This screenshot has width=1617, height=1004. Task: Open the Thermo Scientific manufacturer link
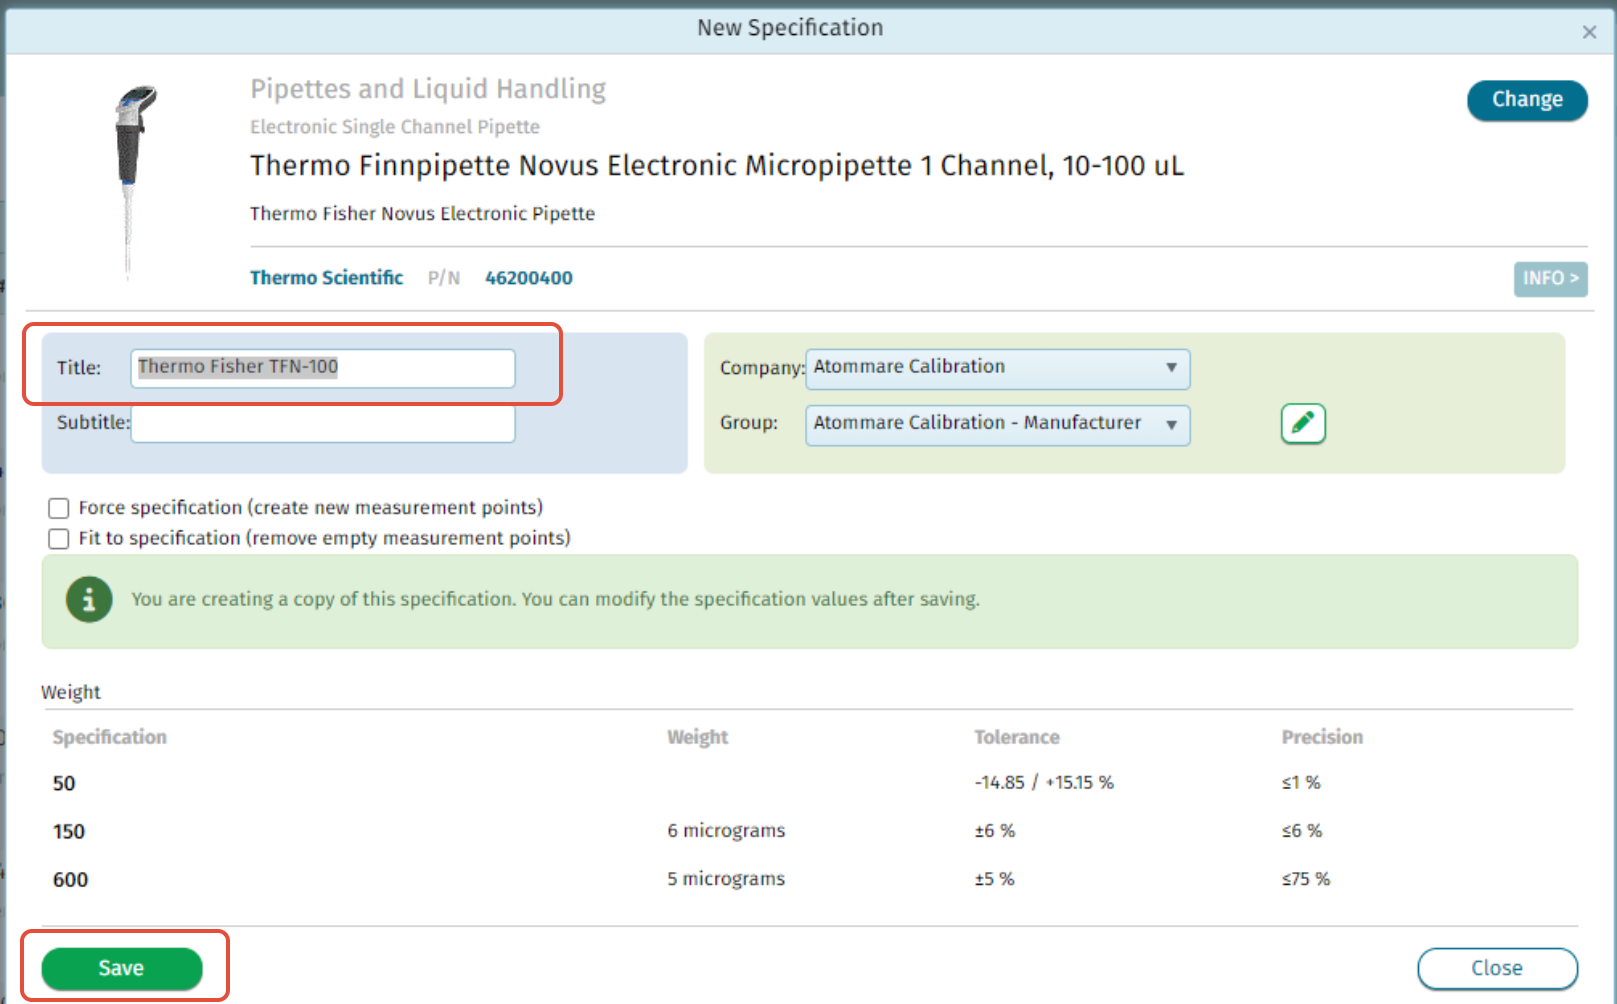point(326,278)
